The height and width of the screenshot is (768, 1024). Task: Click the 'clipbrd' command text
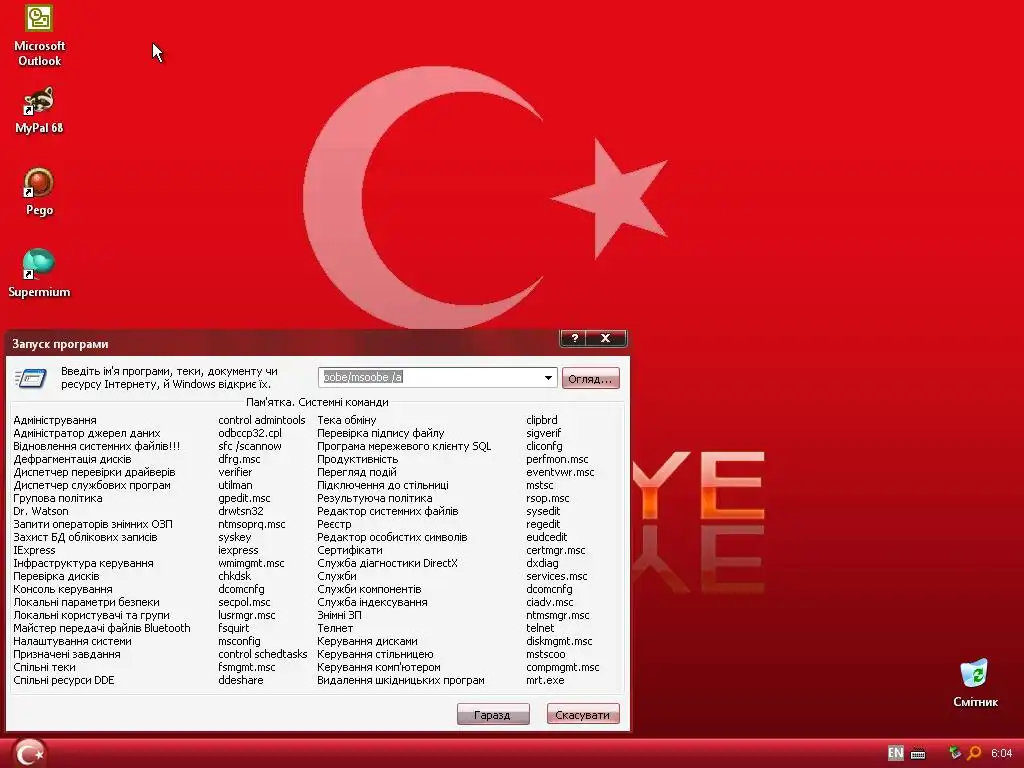coord(542,420)
